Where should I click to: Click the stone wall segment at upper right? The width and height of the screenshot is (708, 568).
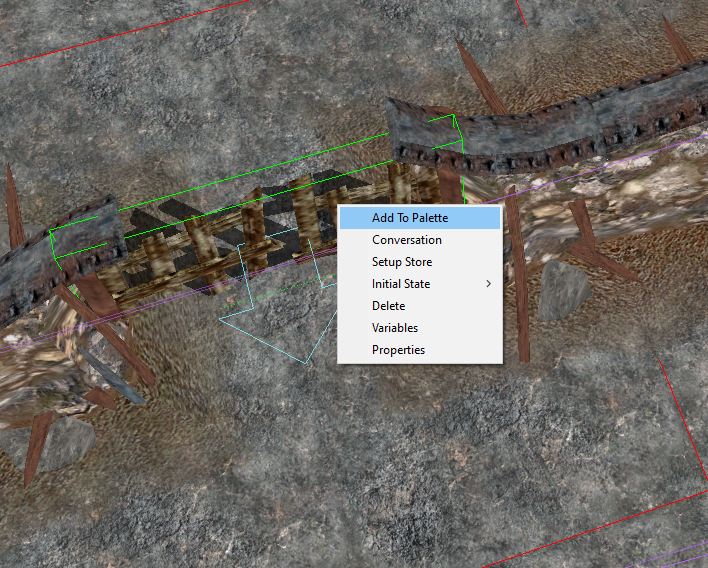pyautogui.click(x=560, y=125)
